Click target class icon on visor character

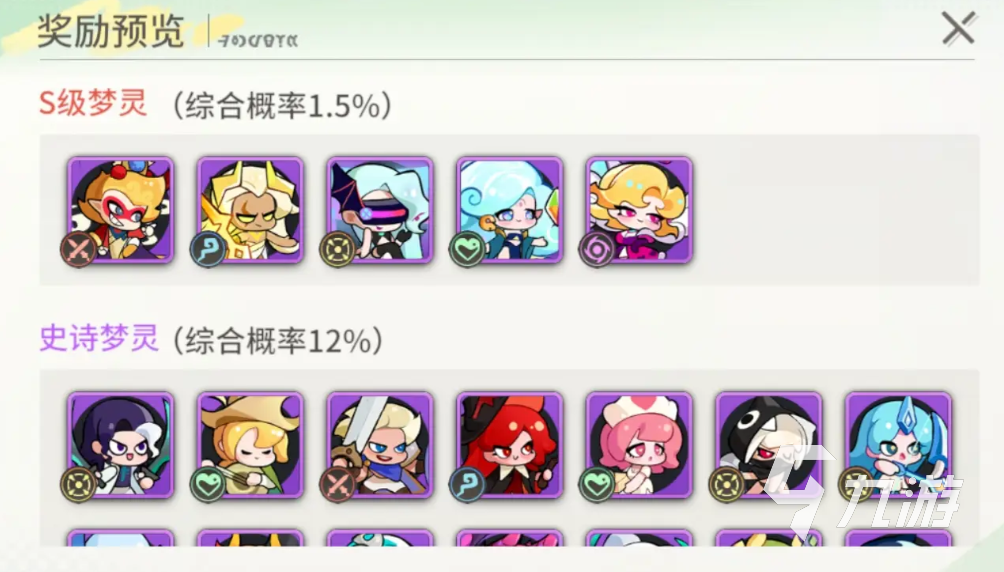(337, 249)
